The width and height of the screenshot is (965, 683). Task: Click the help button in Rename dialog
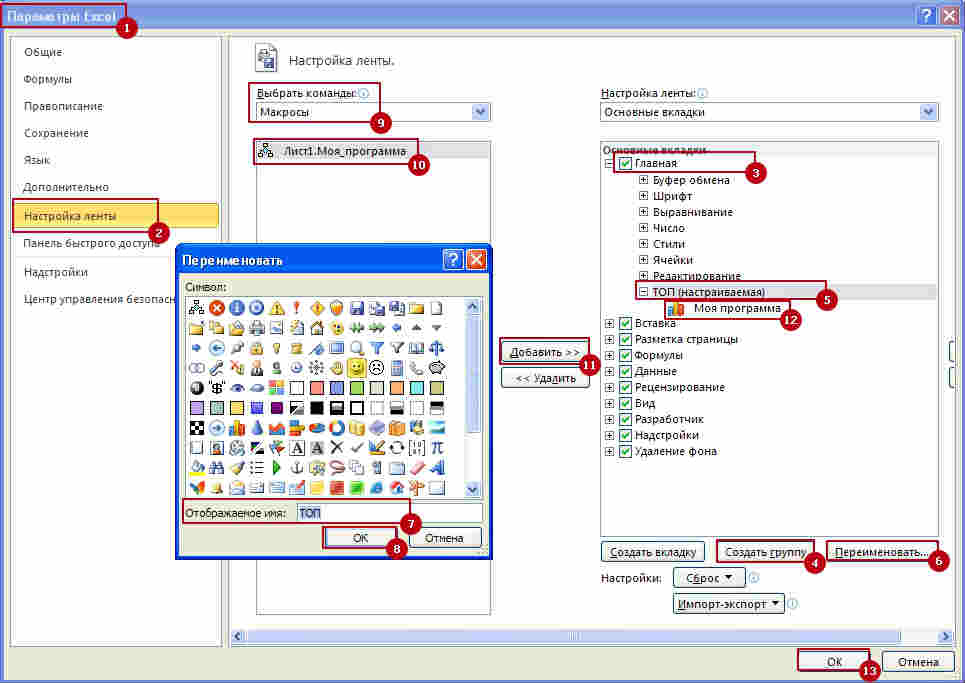(453, 260)
